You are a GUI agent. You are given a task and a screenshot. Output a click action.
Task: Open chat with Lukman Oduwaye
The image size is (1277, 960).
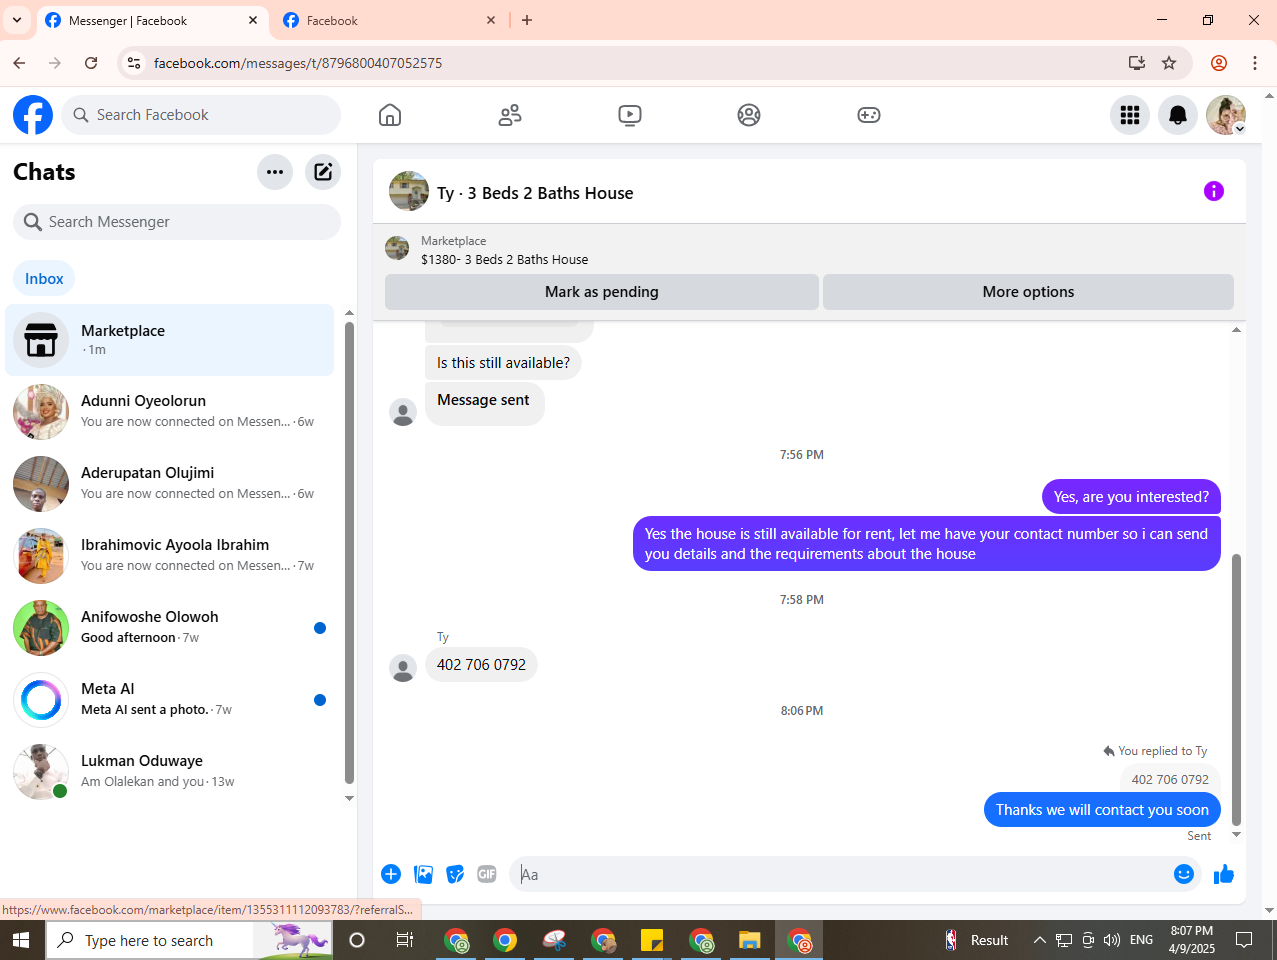click(x=170, y=772)
